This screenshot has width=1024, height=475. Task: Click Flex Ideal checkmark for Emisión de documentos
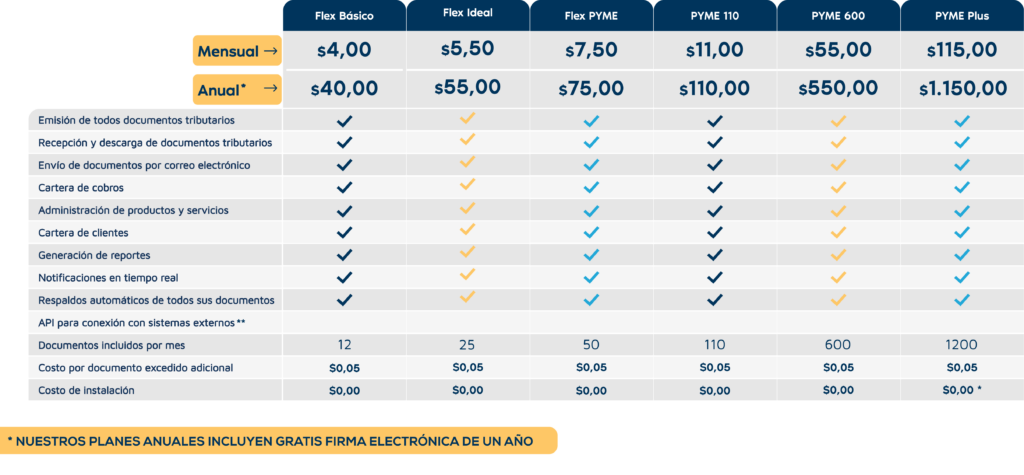tap(468, 119)
